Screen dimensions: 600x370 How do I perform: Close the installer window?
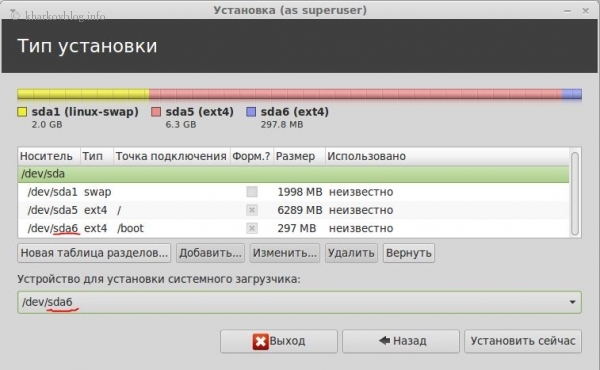[x=585, y=11]
